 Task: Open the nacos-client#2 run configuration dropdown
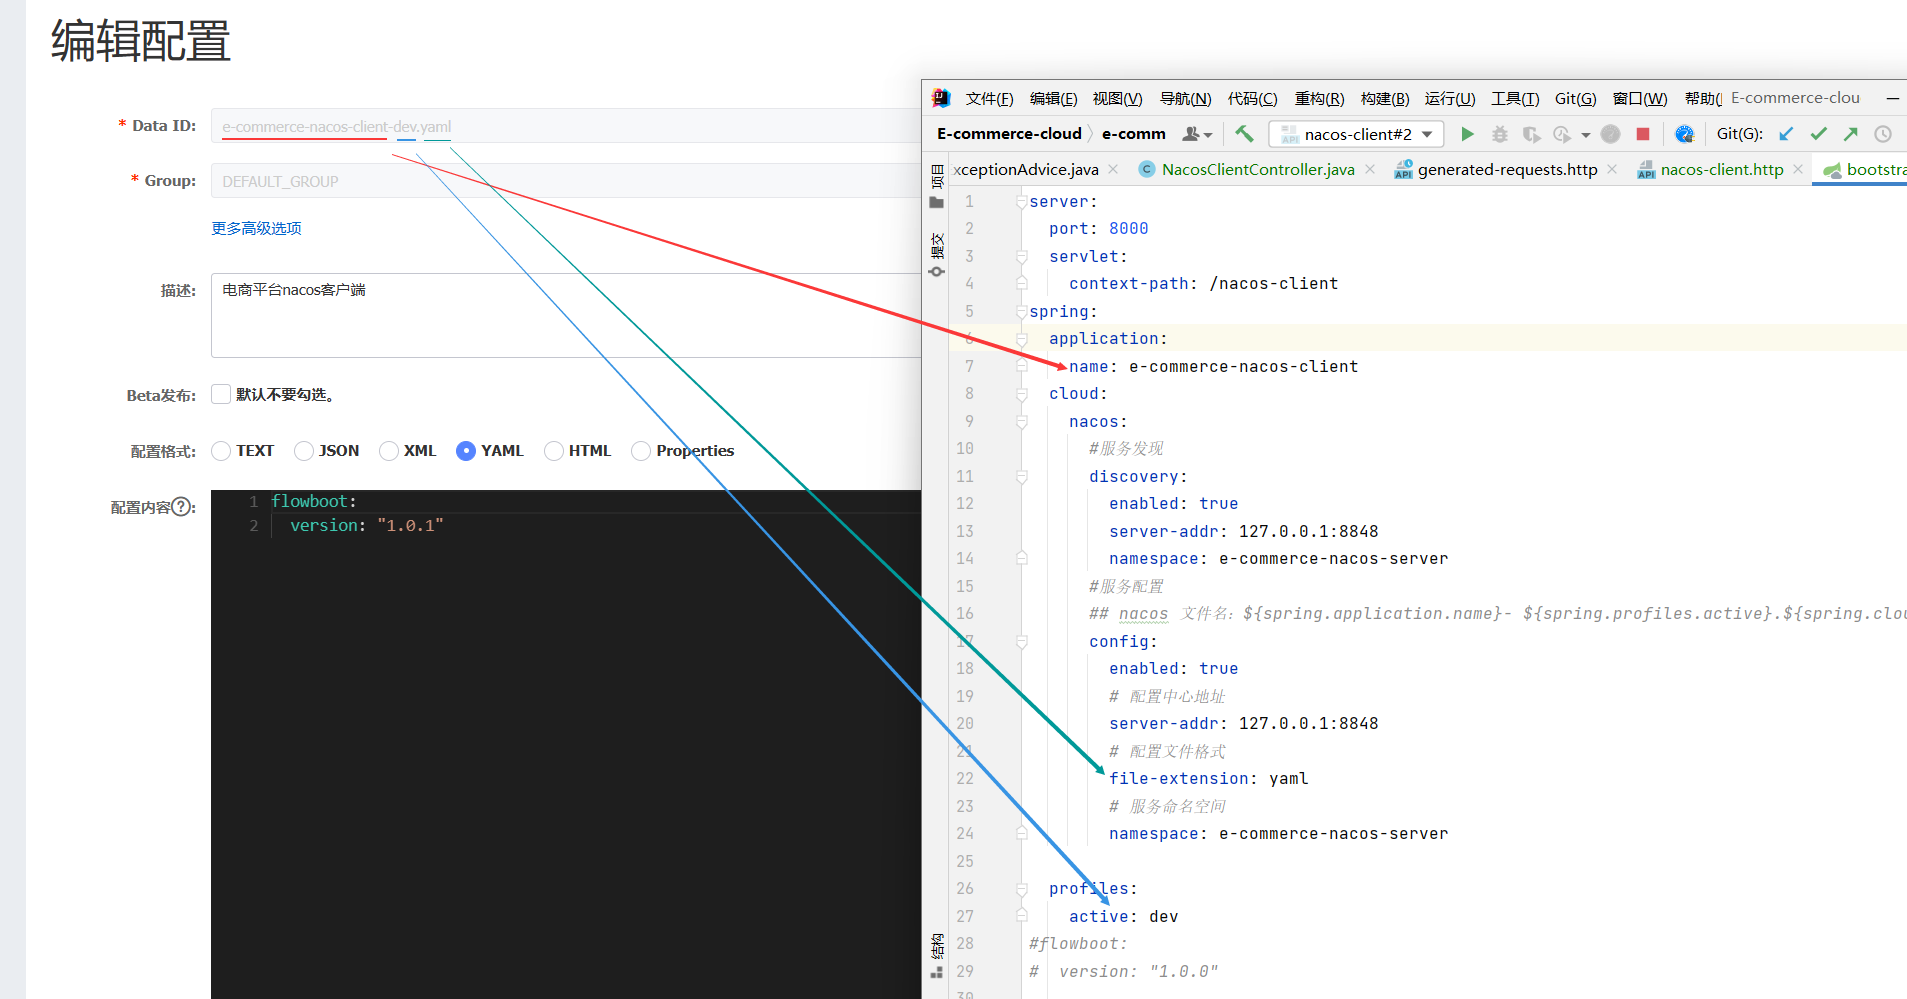point(1355,134)
